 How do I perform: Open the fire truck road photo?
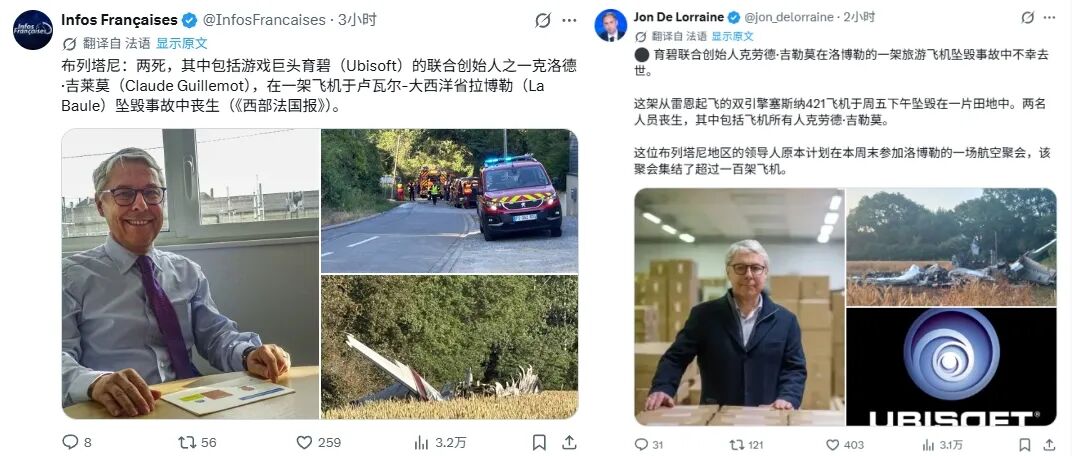pyautogui.click(x=449, y=201)
